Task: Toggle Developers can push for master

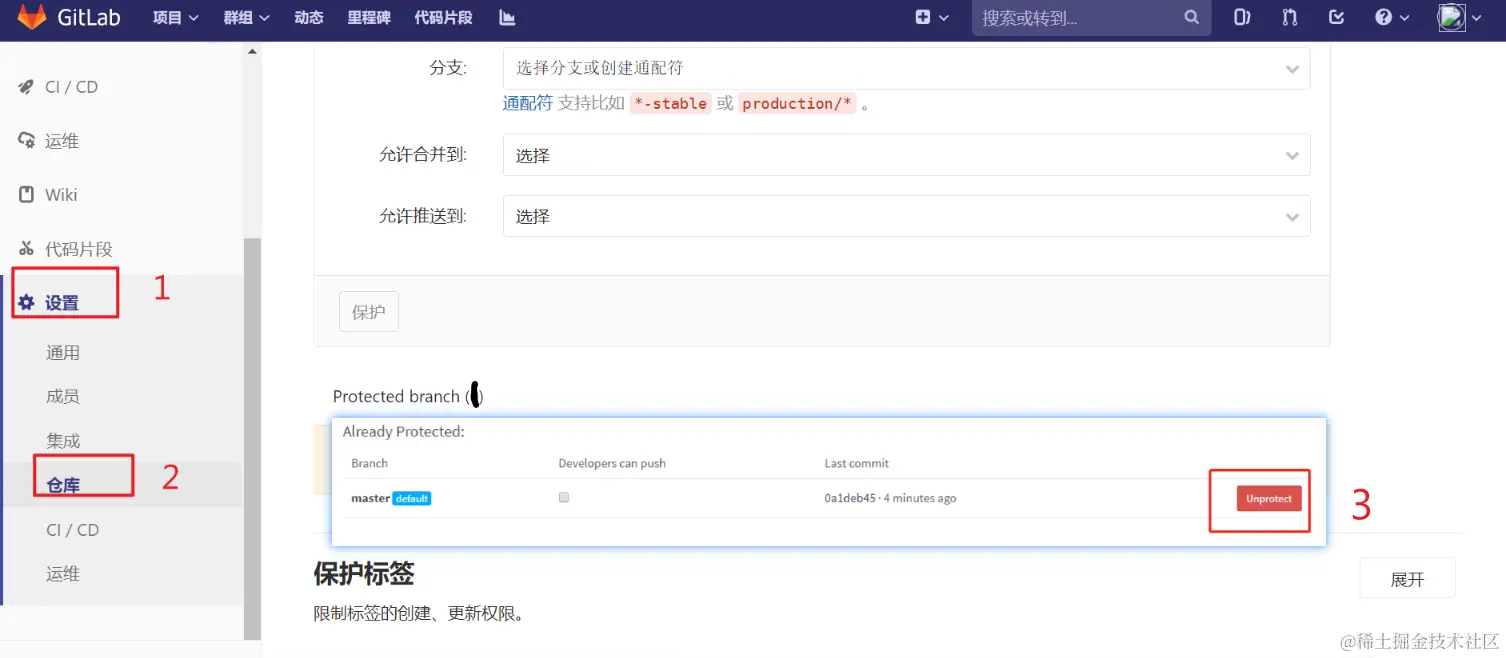Action: tap(564, 497)
